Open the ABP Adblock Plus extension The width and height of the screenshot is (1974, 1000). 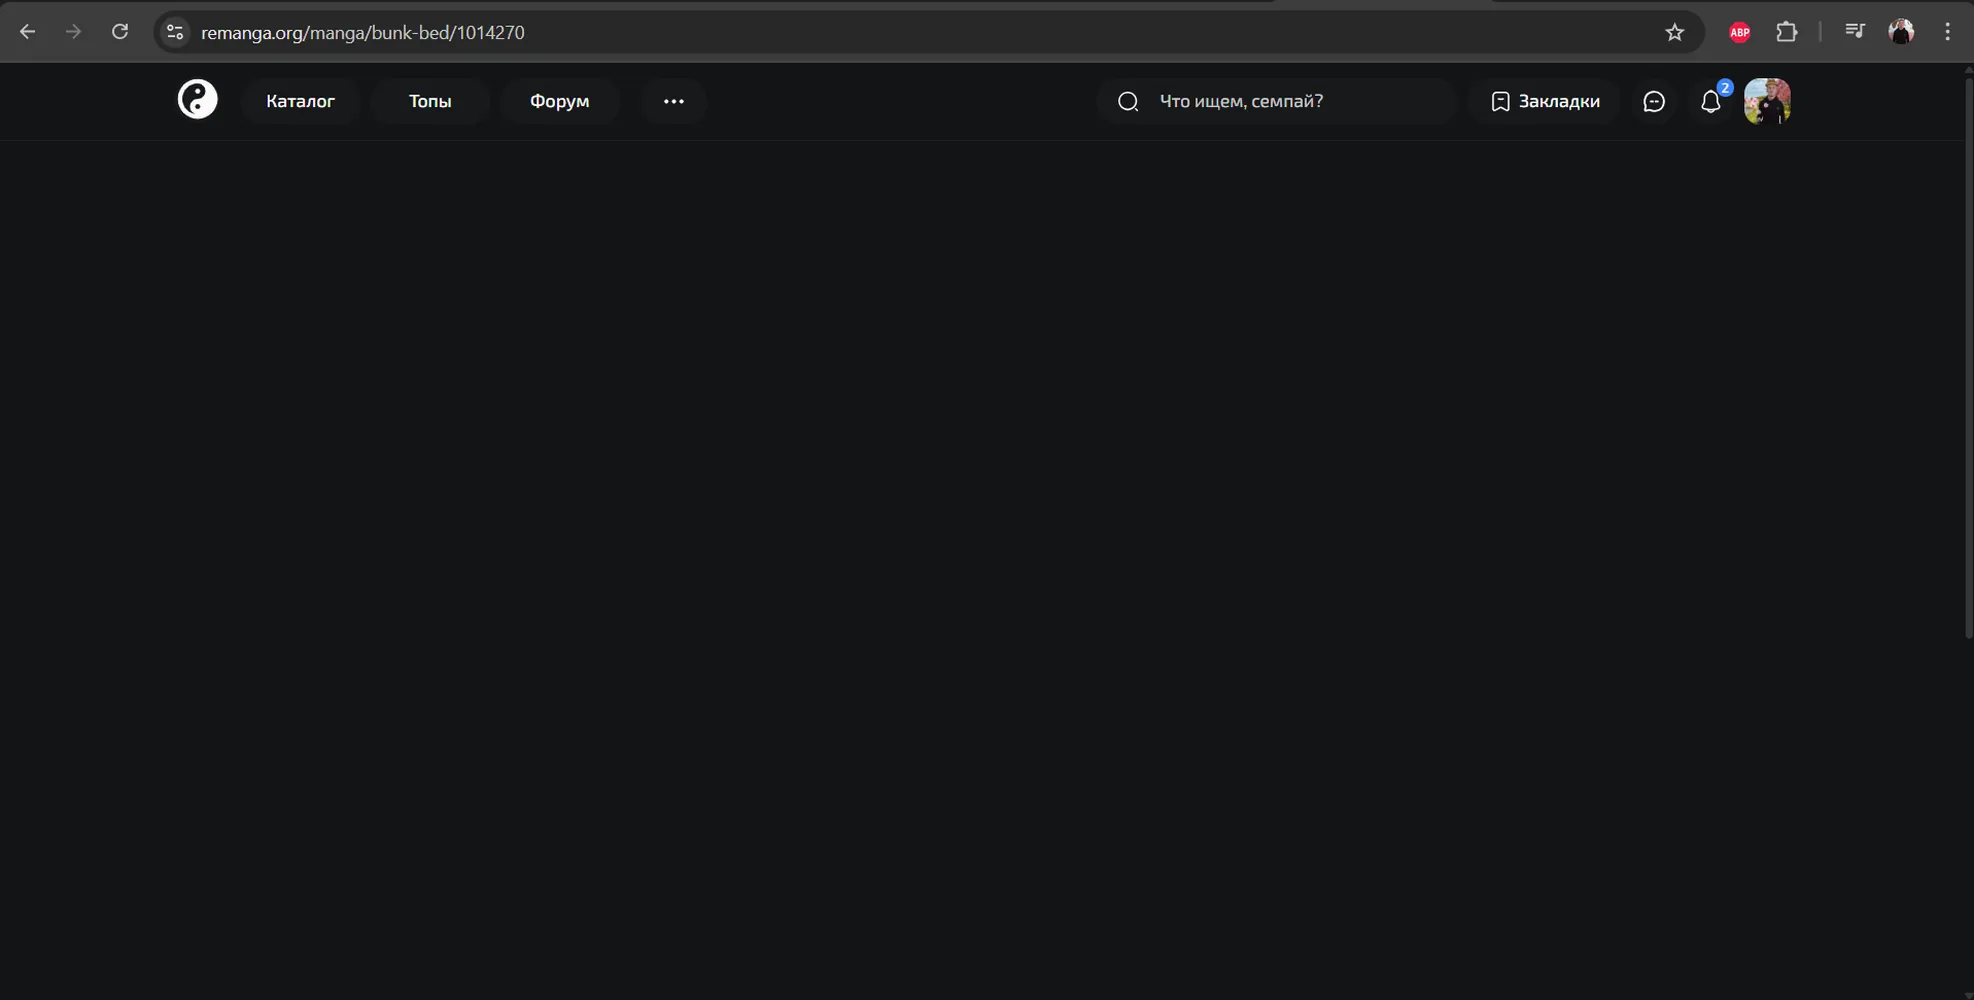click(1740, 32)
